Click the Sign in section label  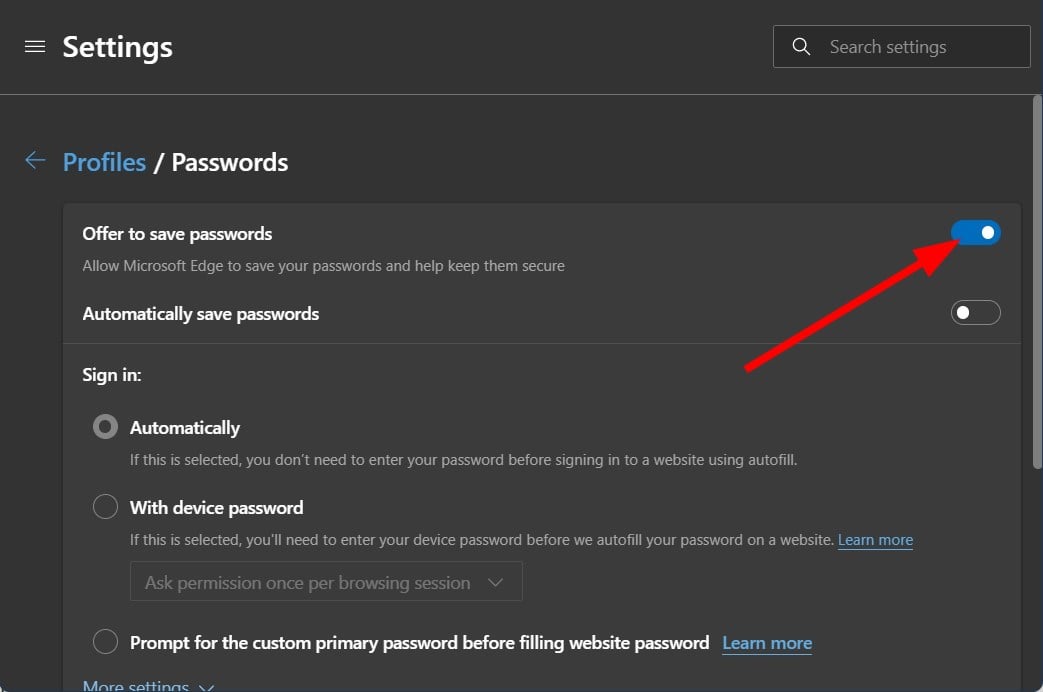(112, 375)
